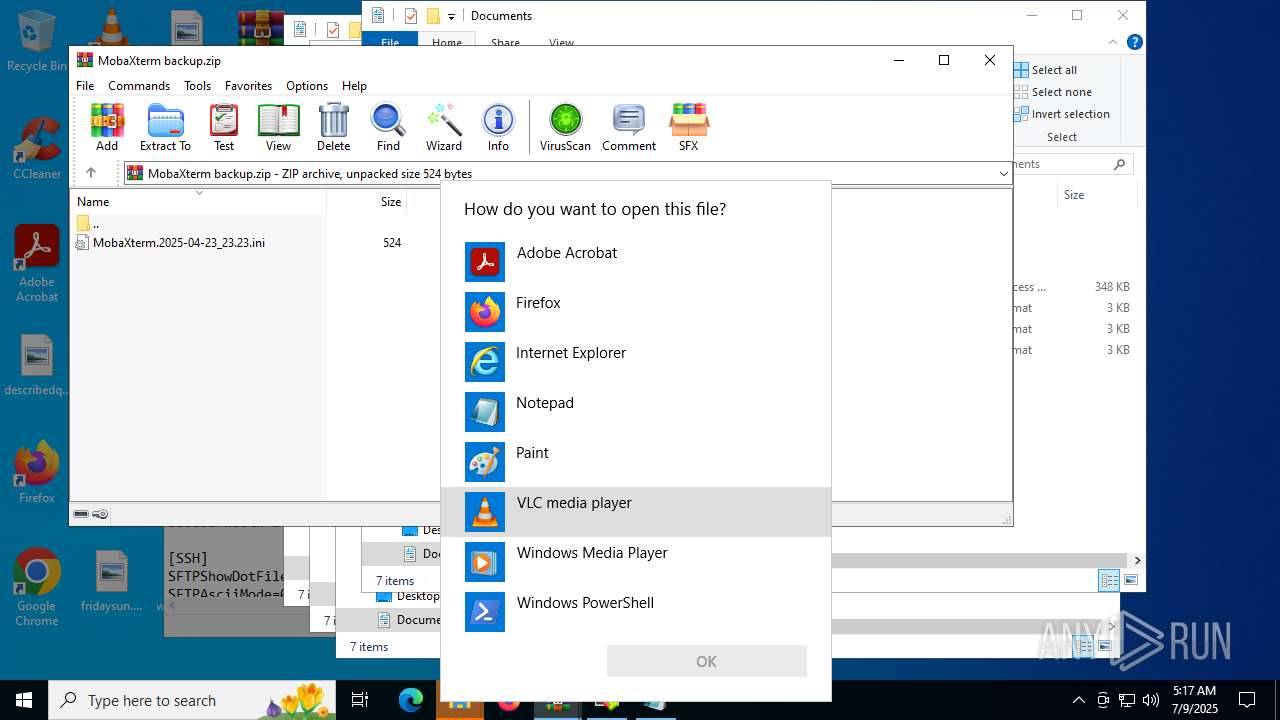Expand the WinRAR address path dropdown
The height and width of the screenshot is (720, 1280).
(x=1003, y=174)
